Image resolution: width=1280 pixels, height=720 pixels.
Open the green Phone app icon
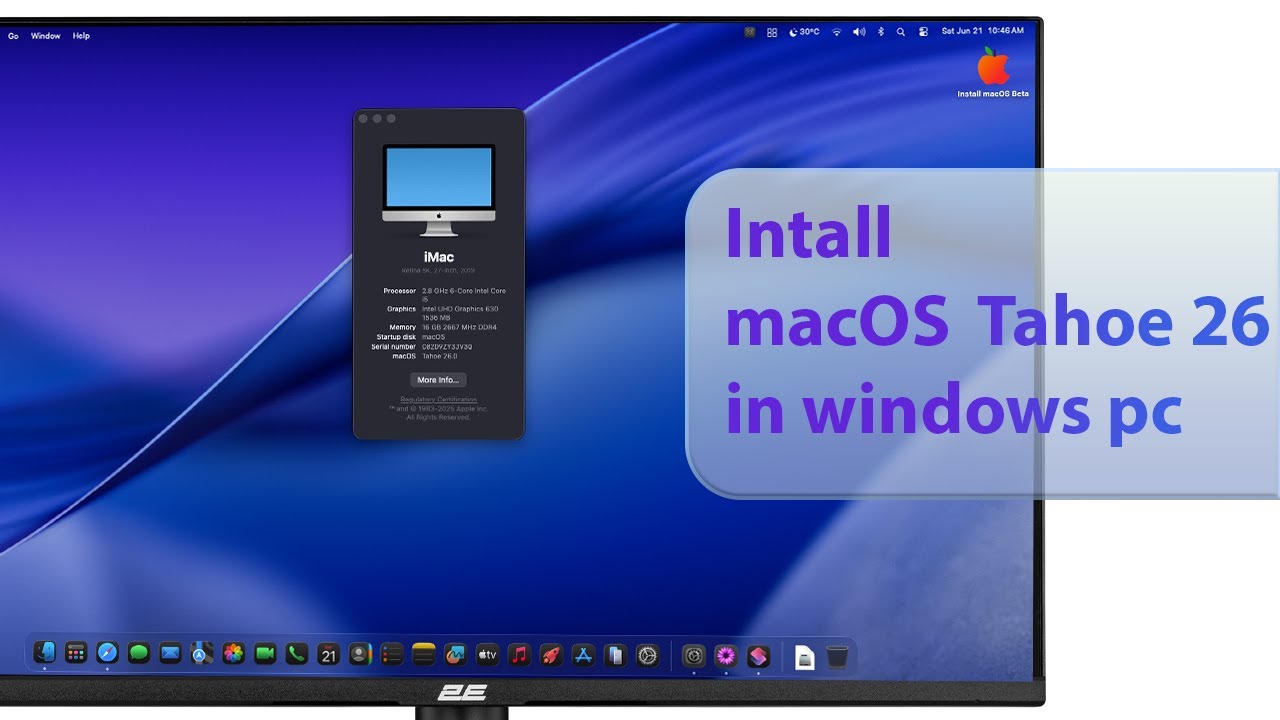click(296, 654)
